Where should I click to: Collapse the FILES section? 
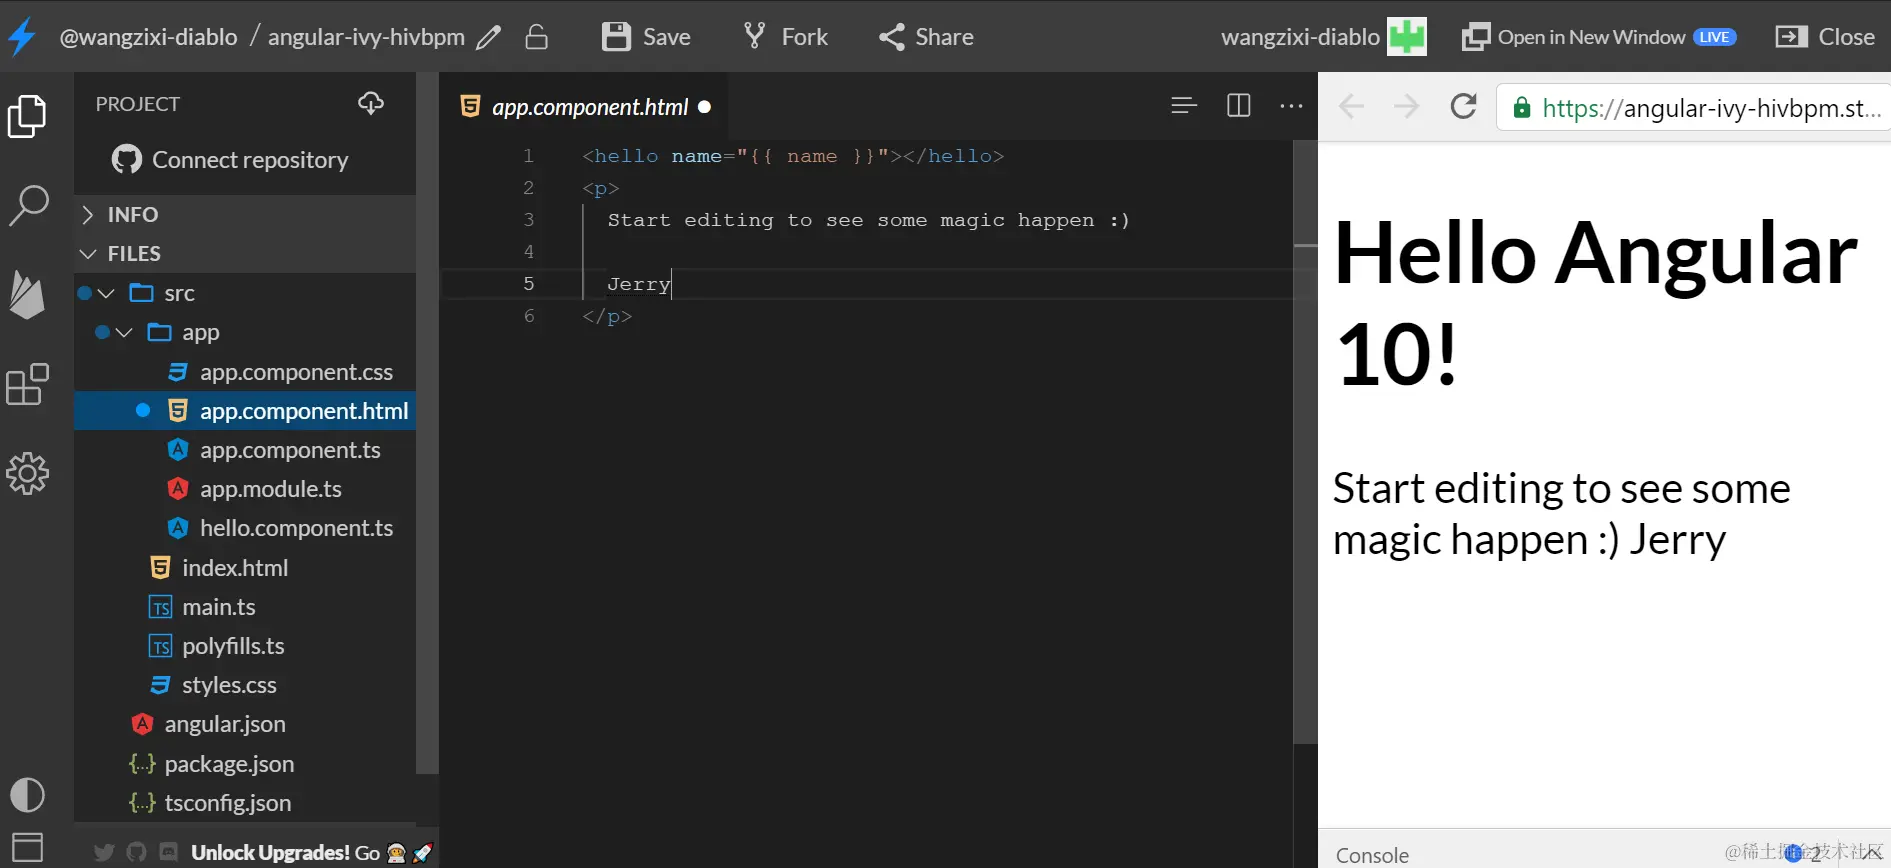pos(245,253)
